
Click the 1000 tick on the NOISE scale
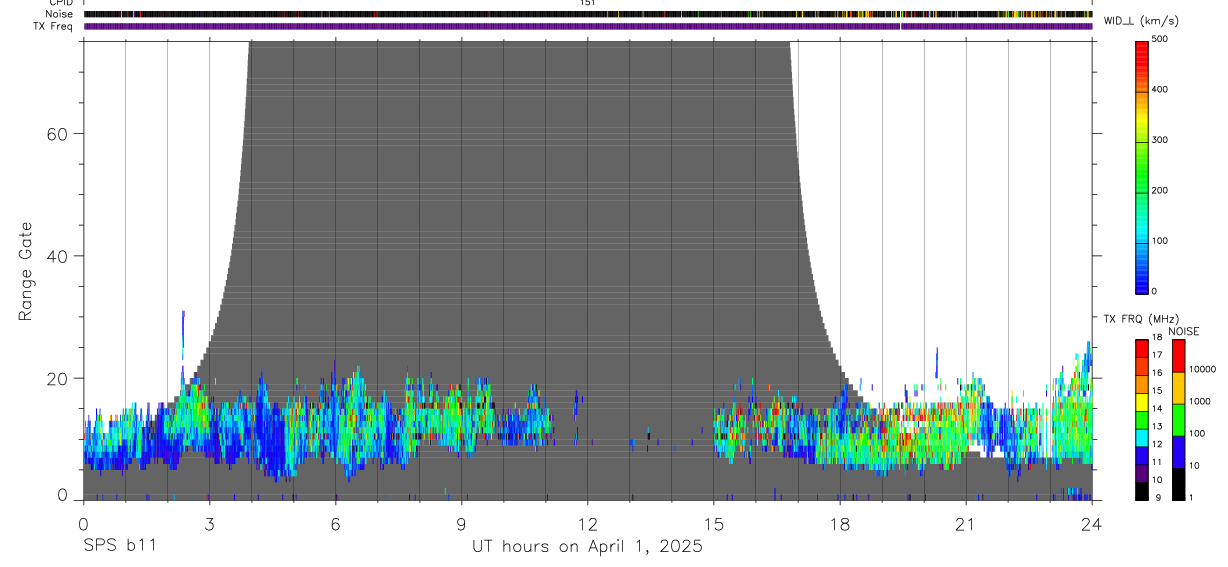[x=1199, y=401]
